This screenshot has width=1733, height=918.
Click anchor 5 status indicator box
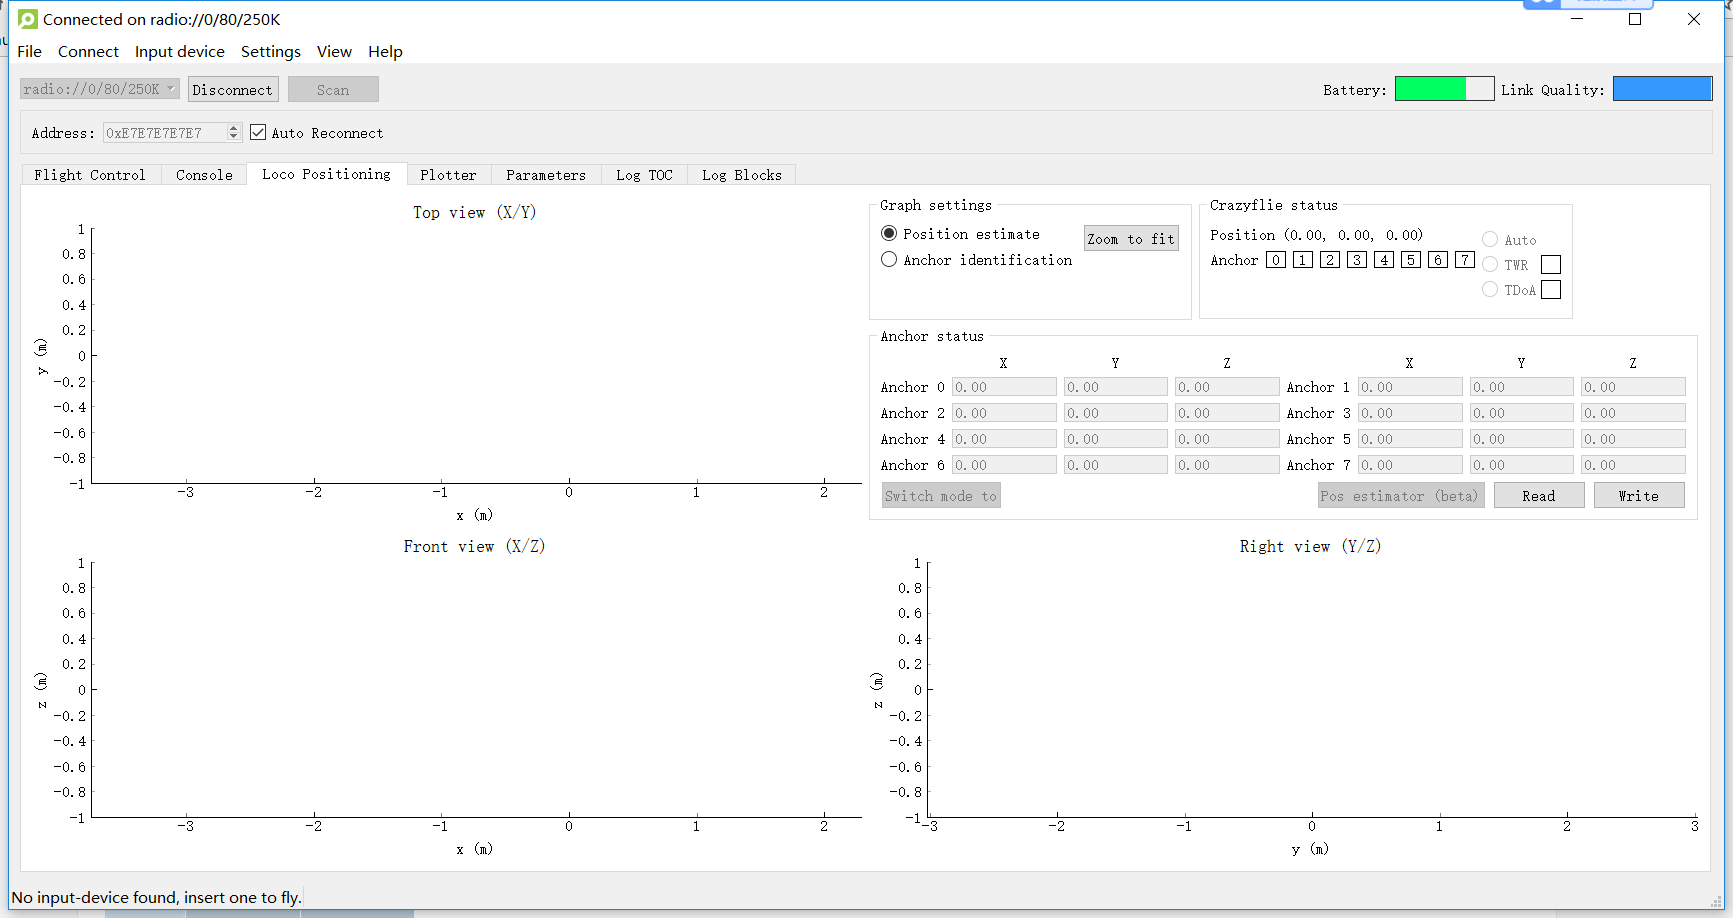1410,260
